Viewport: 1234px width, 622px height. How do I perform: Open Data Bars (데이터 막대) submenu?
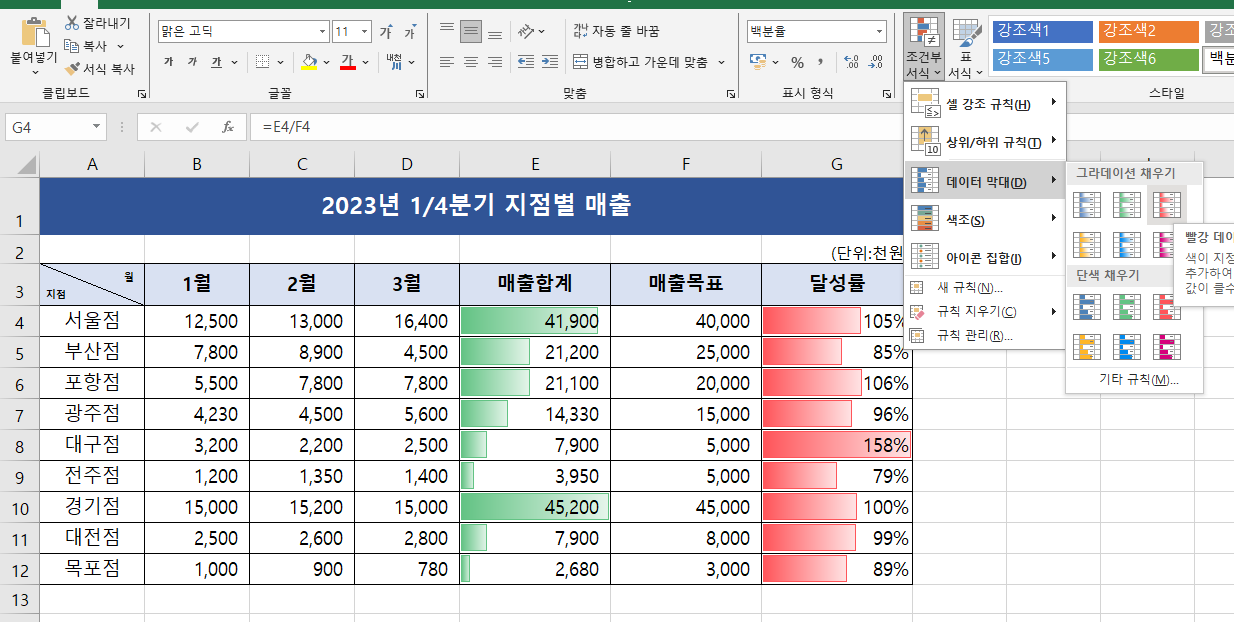click(x=985, y=181)
